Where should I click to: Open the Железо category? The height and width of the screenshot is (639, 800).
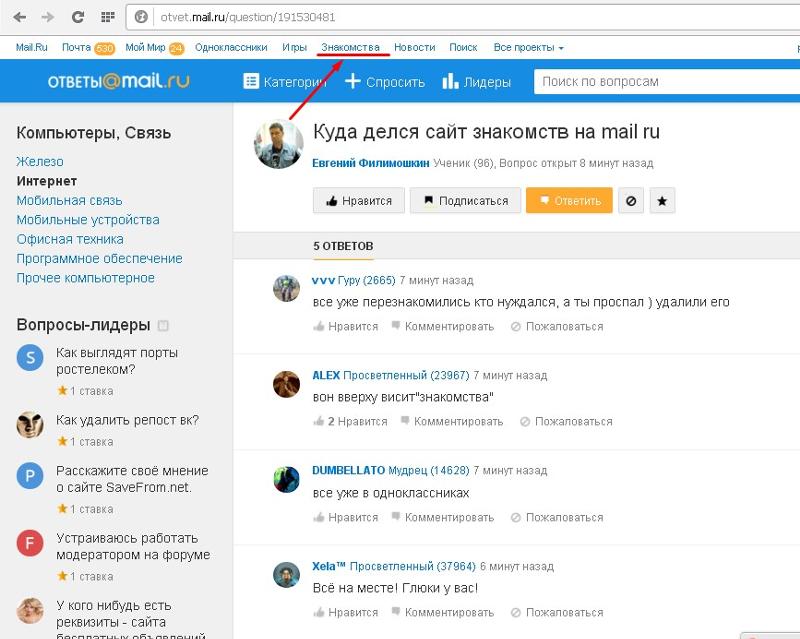tap(40, 162)
